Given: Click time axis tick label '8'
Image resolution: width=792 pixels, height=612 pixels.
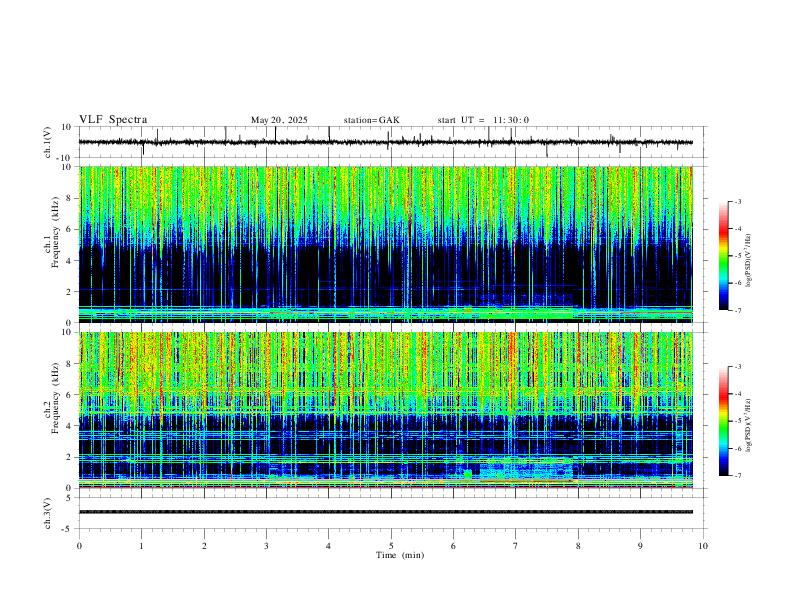Looking at the screenshot, I should tap(578, 546).
